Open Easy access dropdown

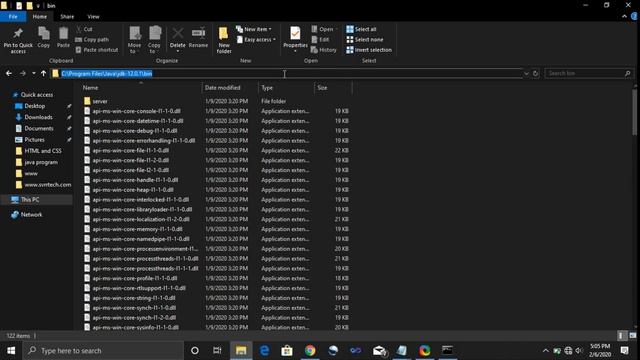point(256,40)
